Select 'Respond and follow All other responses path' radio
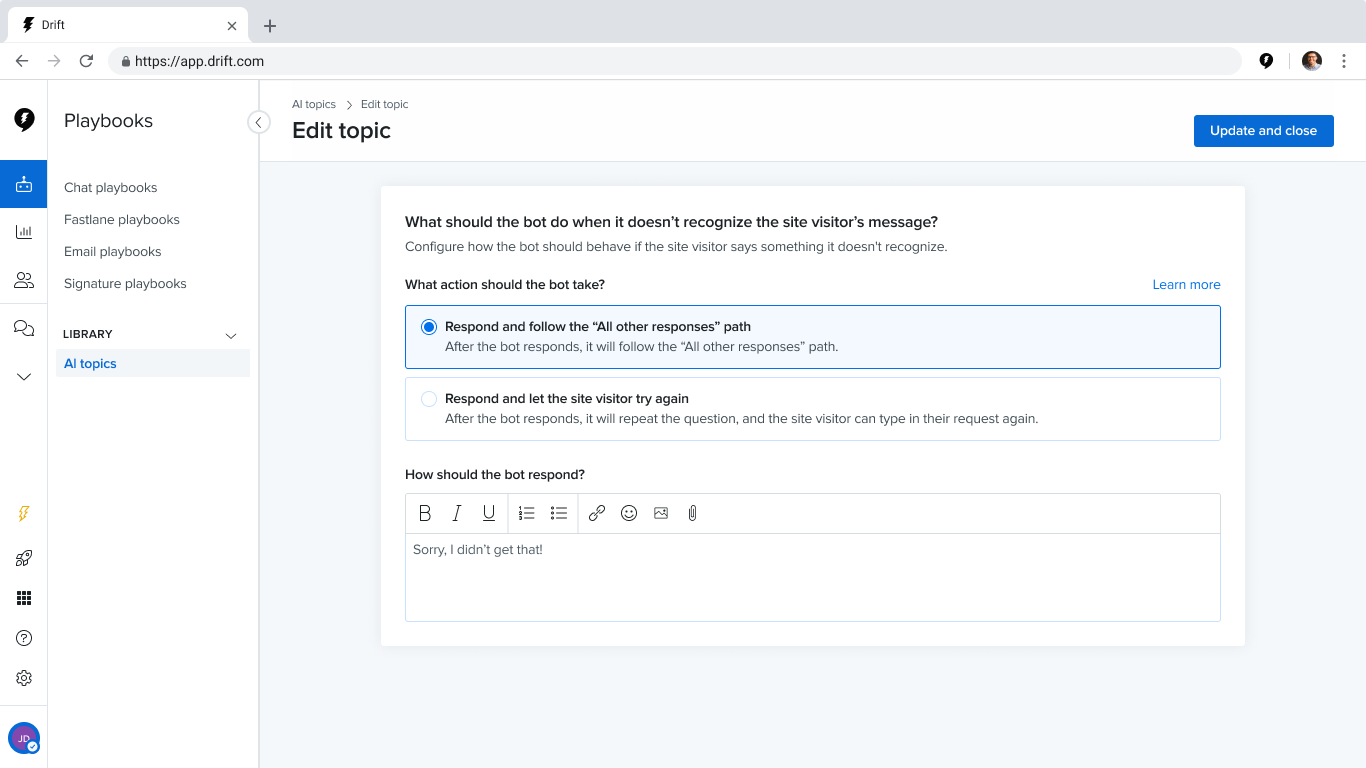This screenshot has width=1366, height=768. pyautogui.click(x=429, y=327)
